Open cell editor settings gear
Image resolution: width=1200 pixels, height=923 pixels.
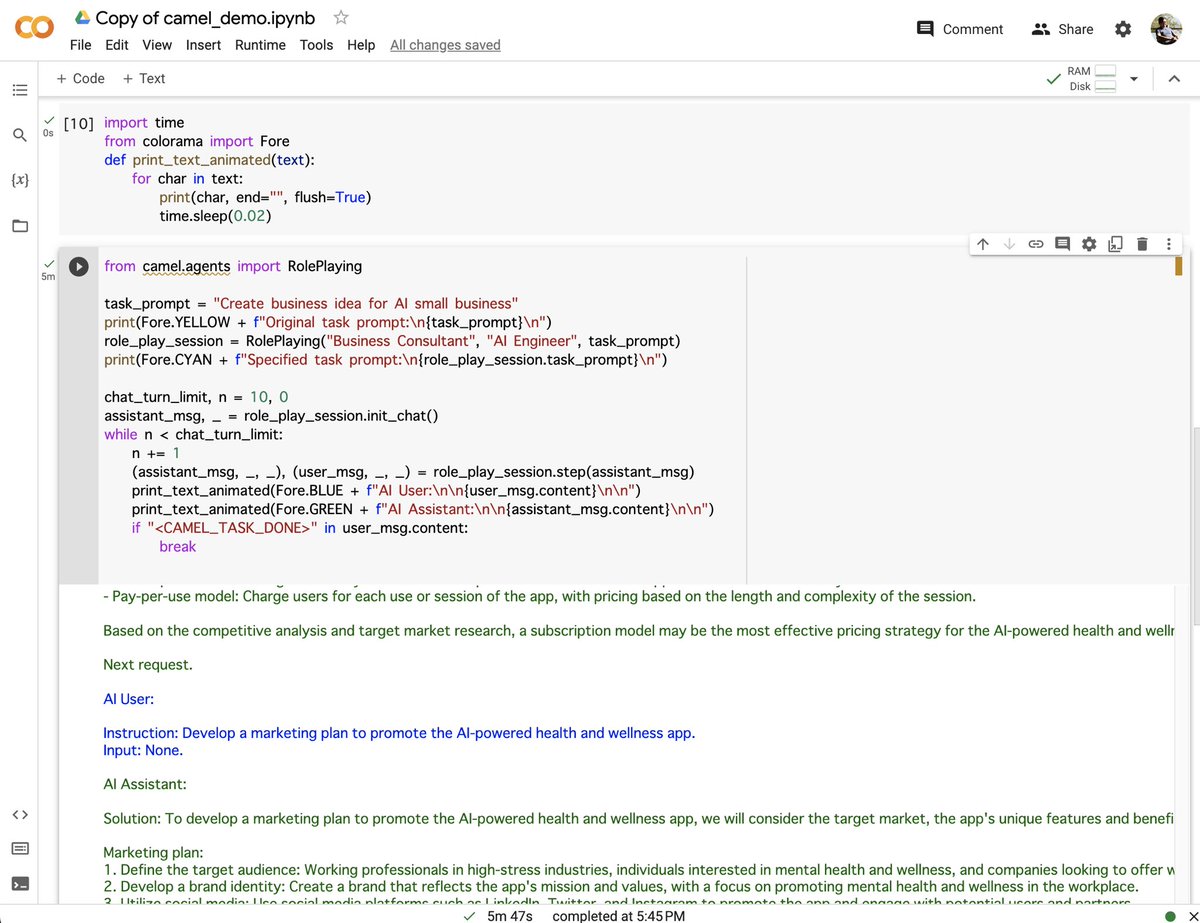(x=1089, y=244)
